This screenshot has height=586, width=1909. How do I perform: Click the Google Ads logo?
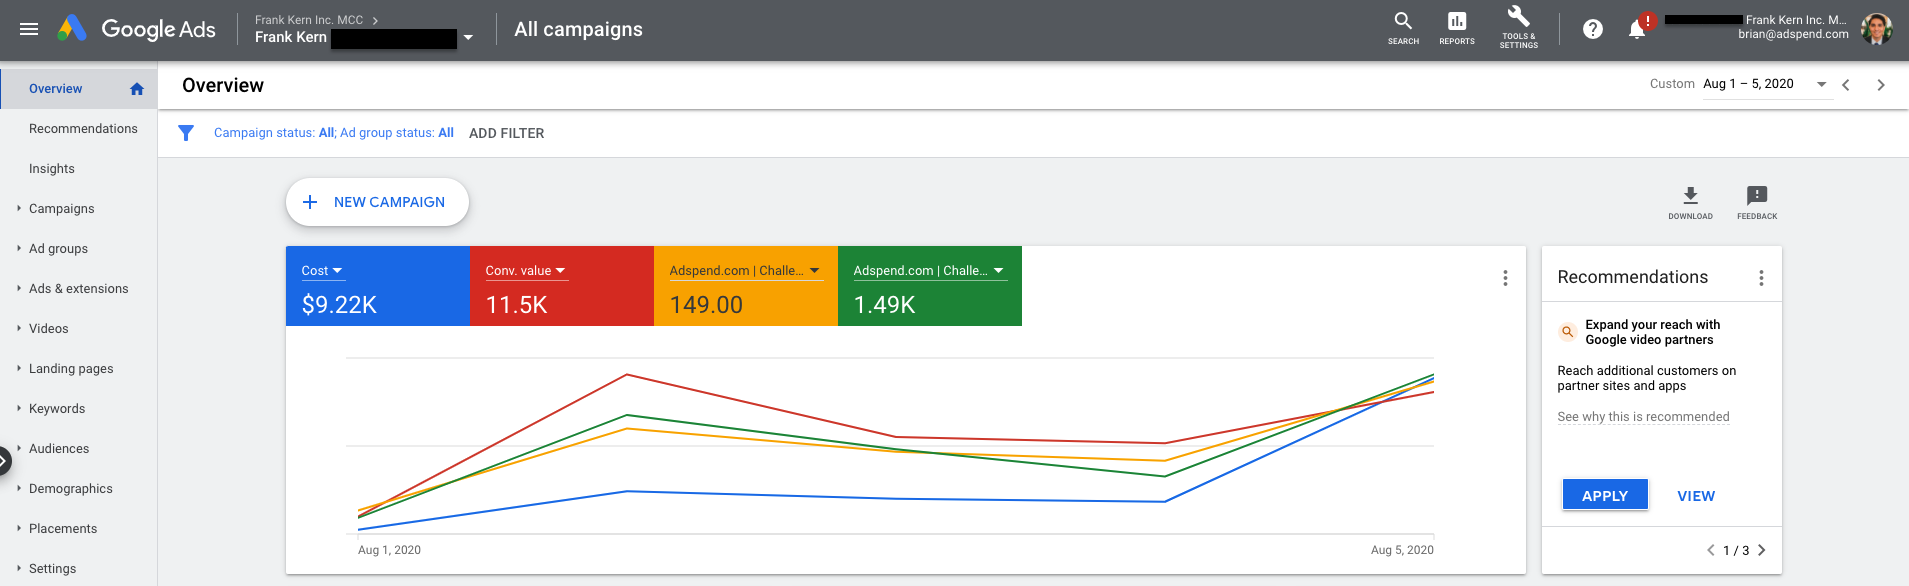(136, 29)
